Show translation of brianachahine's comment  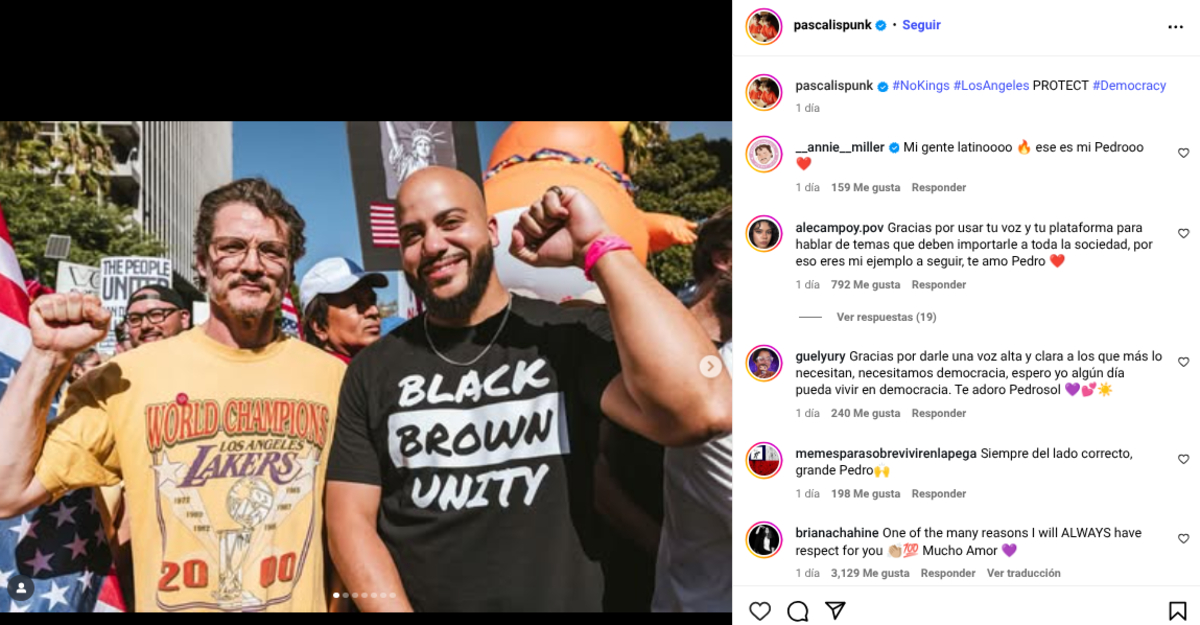pyautogui.click(x=1023, y=573)
